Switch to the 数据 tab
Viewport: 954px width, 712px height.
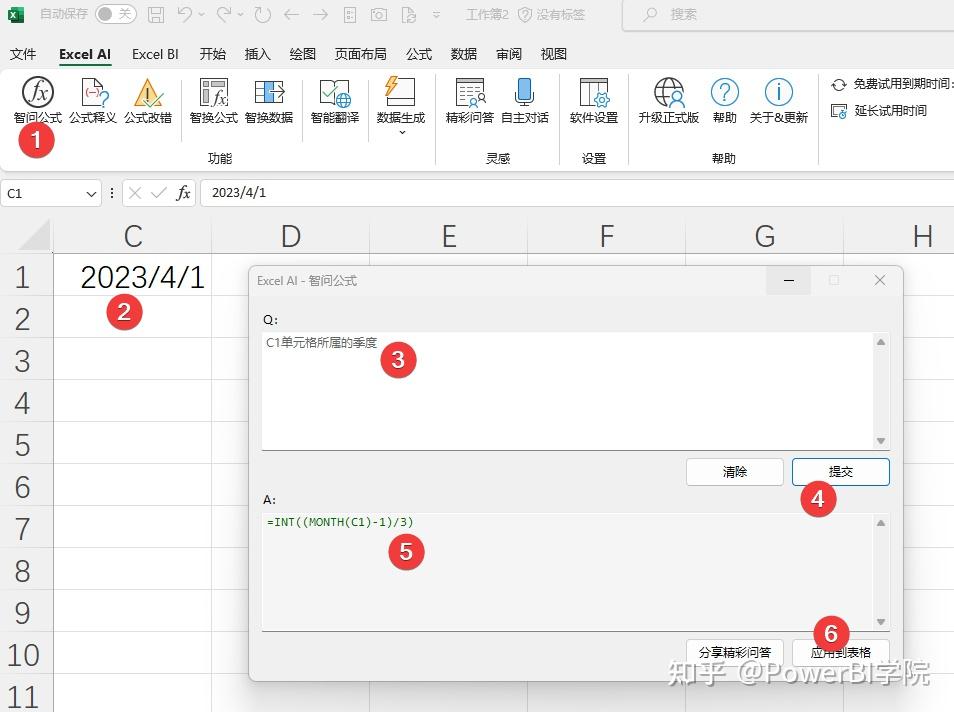click(x=464, y=54)
